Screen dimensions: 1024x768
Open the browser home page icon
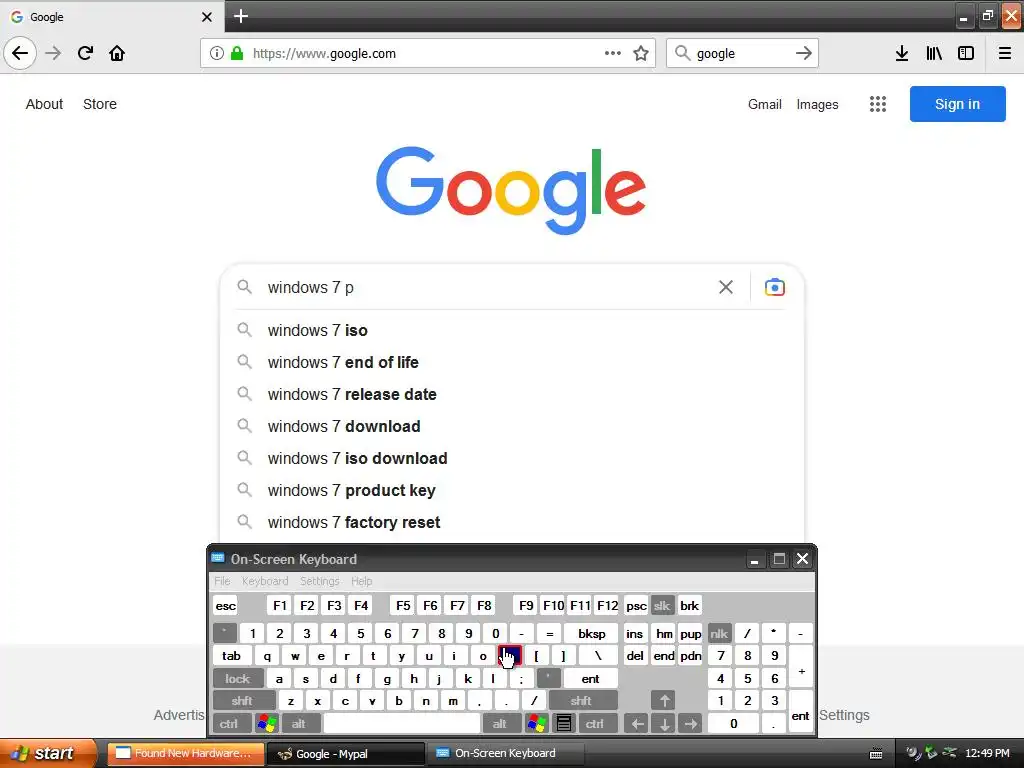click(x=117, y=53)
